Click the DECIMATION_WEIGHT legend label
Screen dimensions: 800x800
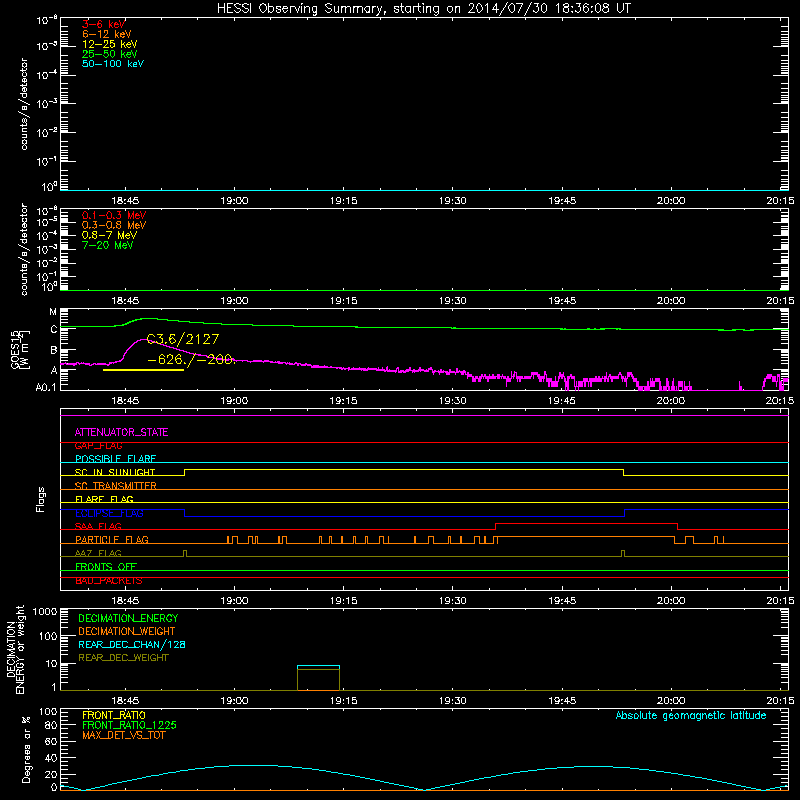[127, 632]
